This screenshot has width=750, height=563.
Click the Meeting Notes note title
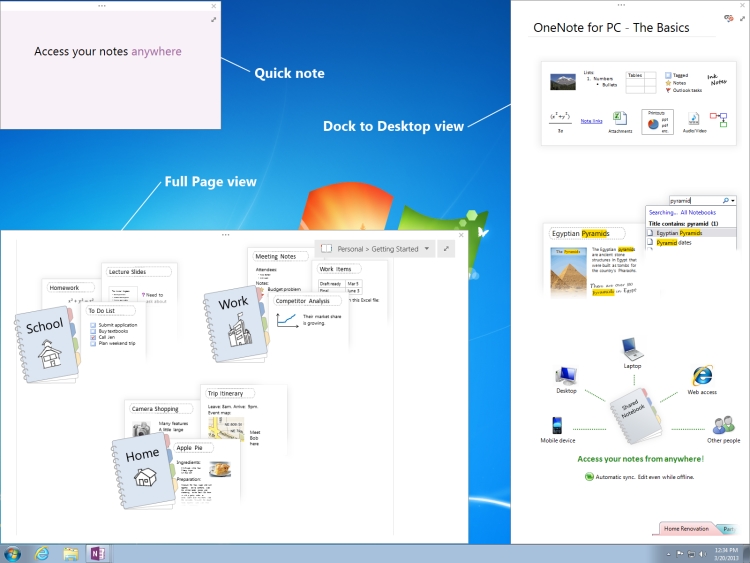[276, 256]
